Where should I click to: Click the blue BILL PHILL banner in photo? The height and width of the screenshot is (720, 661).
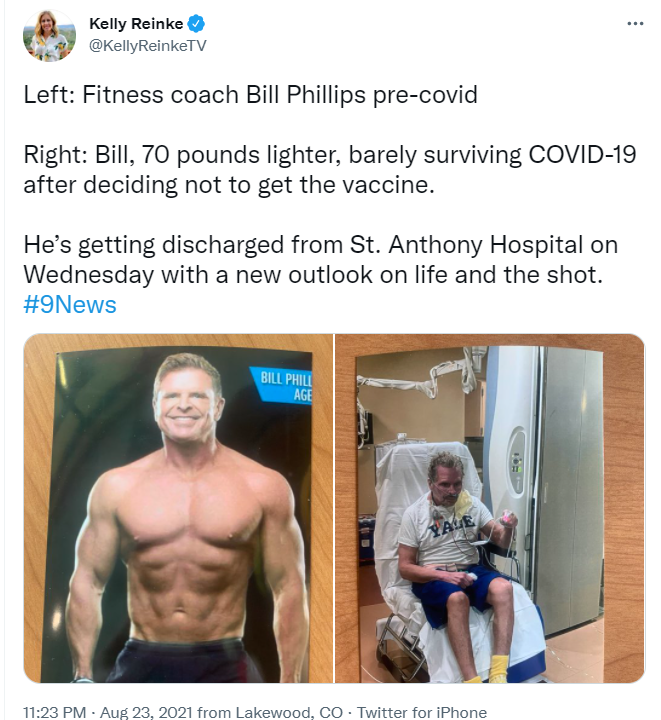click(282, 385)
